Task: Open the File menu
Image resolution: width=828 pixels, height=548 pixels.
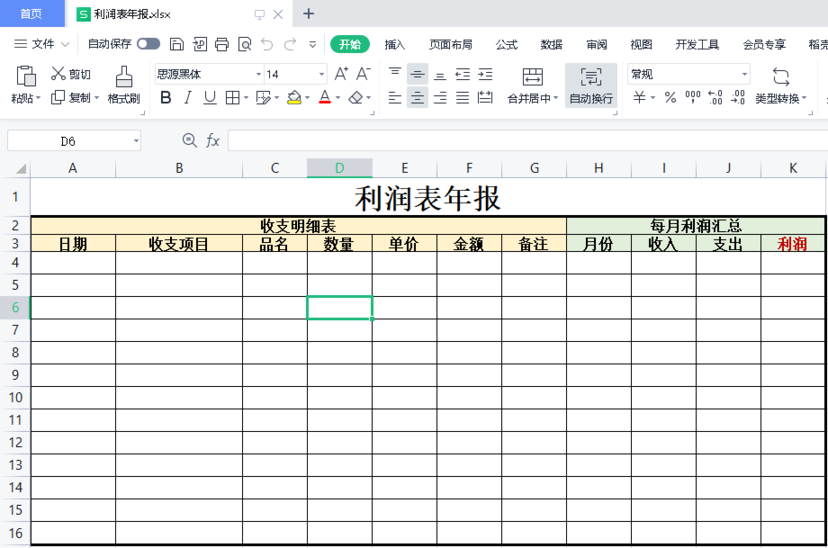Action: point(42,44)
